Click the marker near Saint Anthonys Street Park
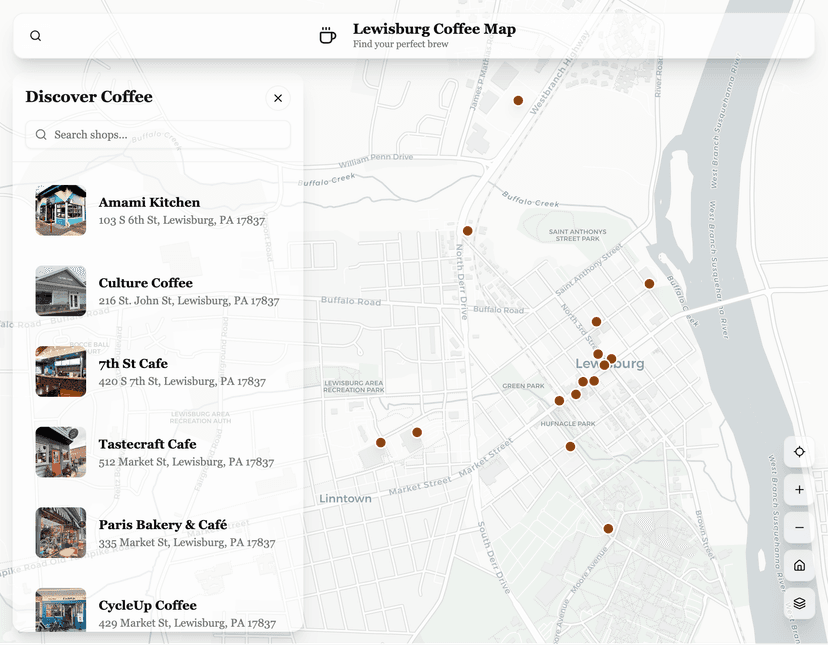828x645 pixels. coord(649,283)
